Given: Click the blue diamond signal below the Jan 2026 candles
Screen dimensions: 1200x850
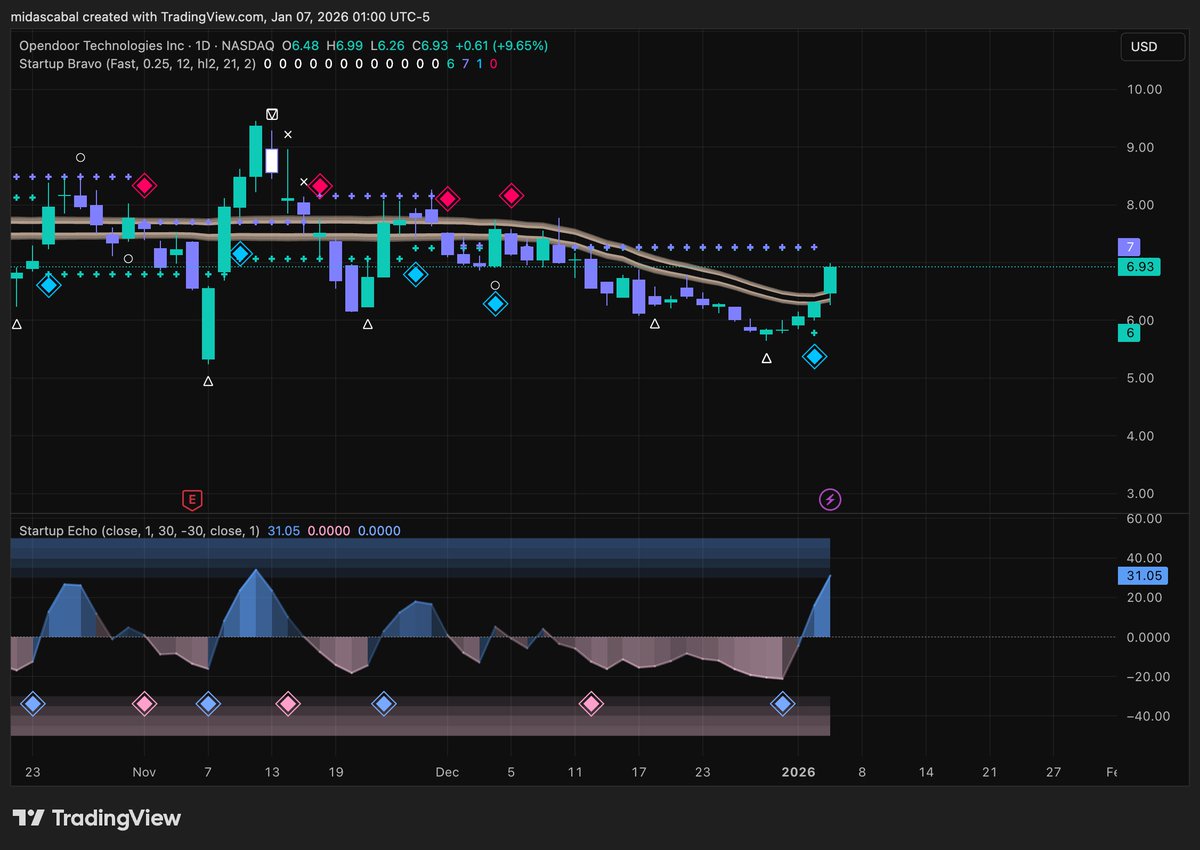Looking at the screenshot, I should click(x=815, y=356).
